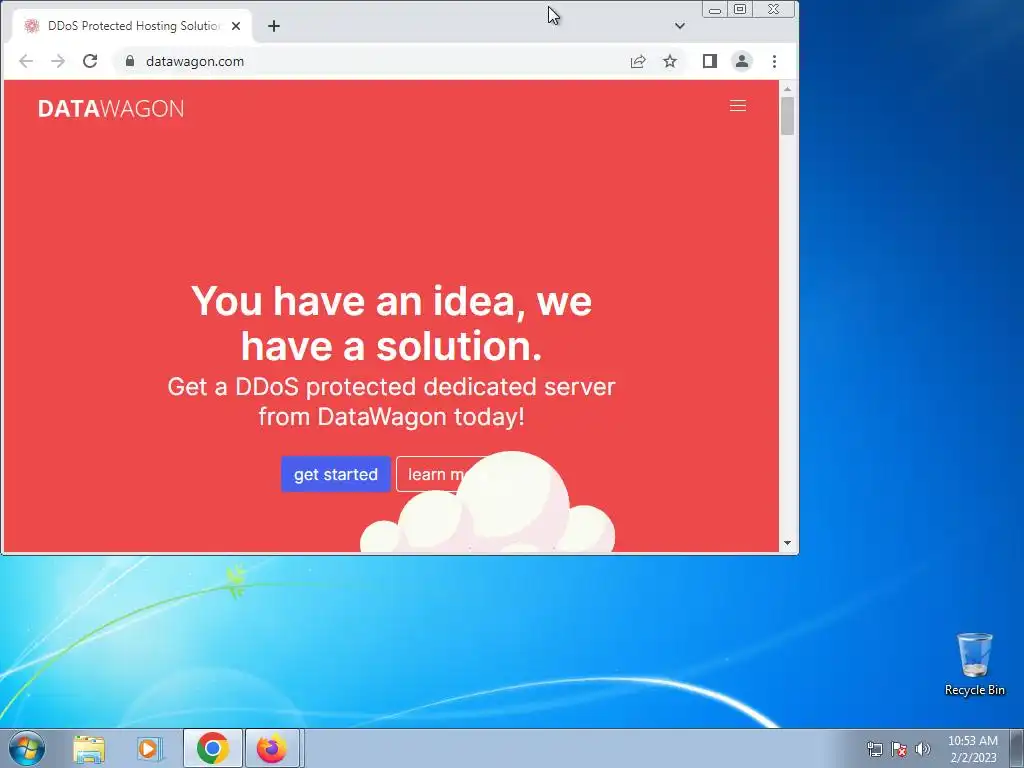
Task: Click the vertical scrollbar thumb
Action: [x=788, y=116]
